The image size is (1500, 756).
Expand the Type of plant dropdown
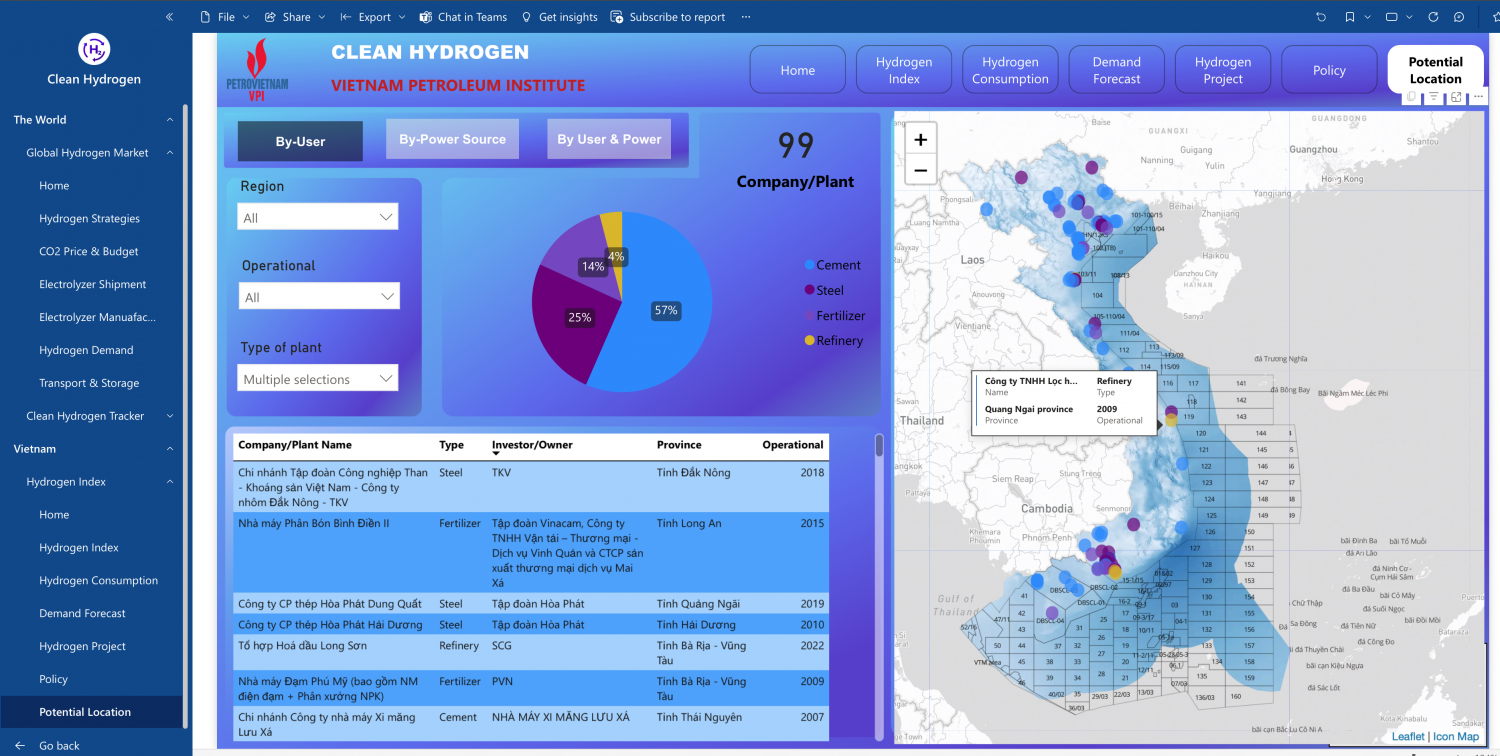tap(318, 379)
